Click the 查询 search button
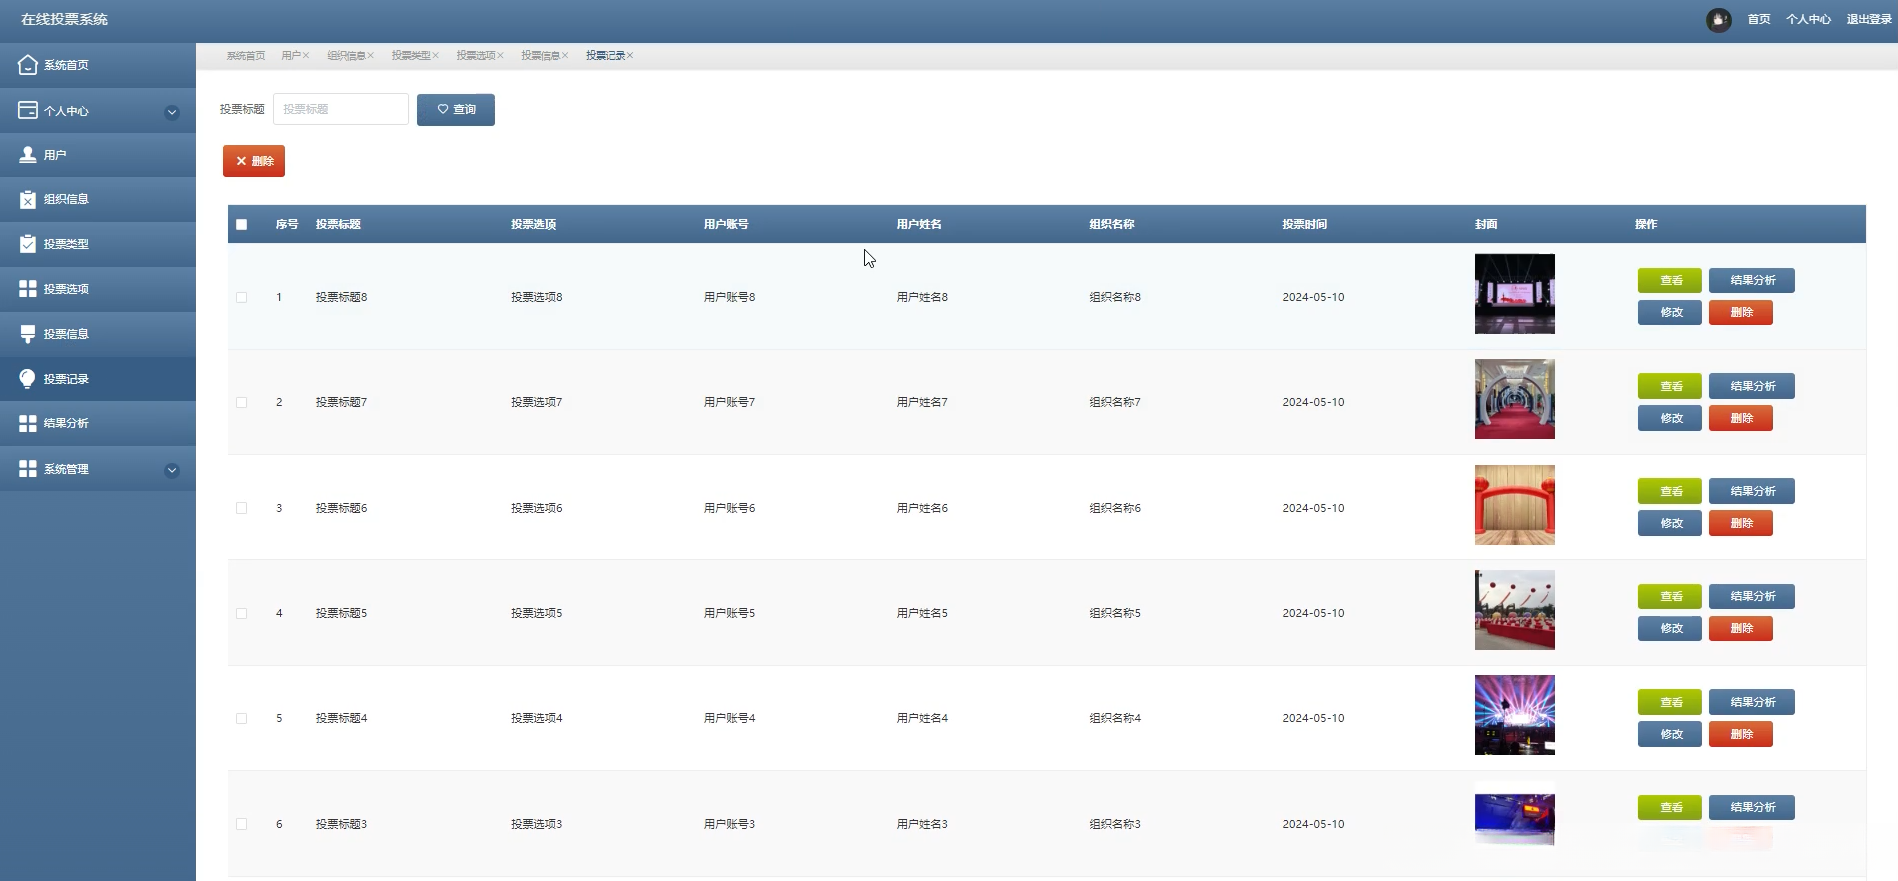 coord(456,109)
